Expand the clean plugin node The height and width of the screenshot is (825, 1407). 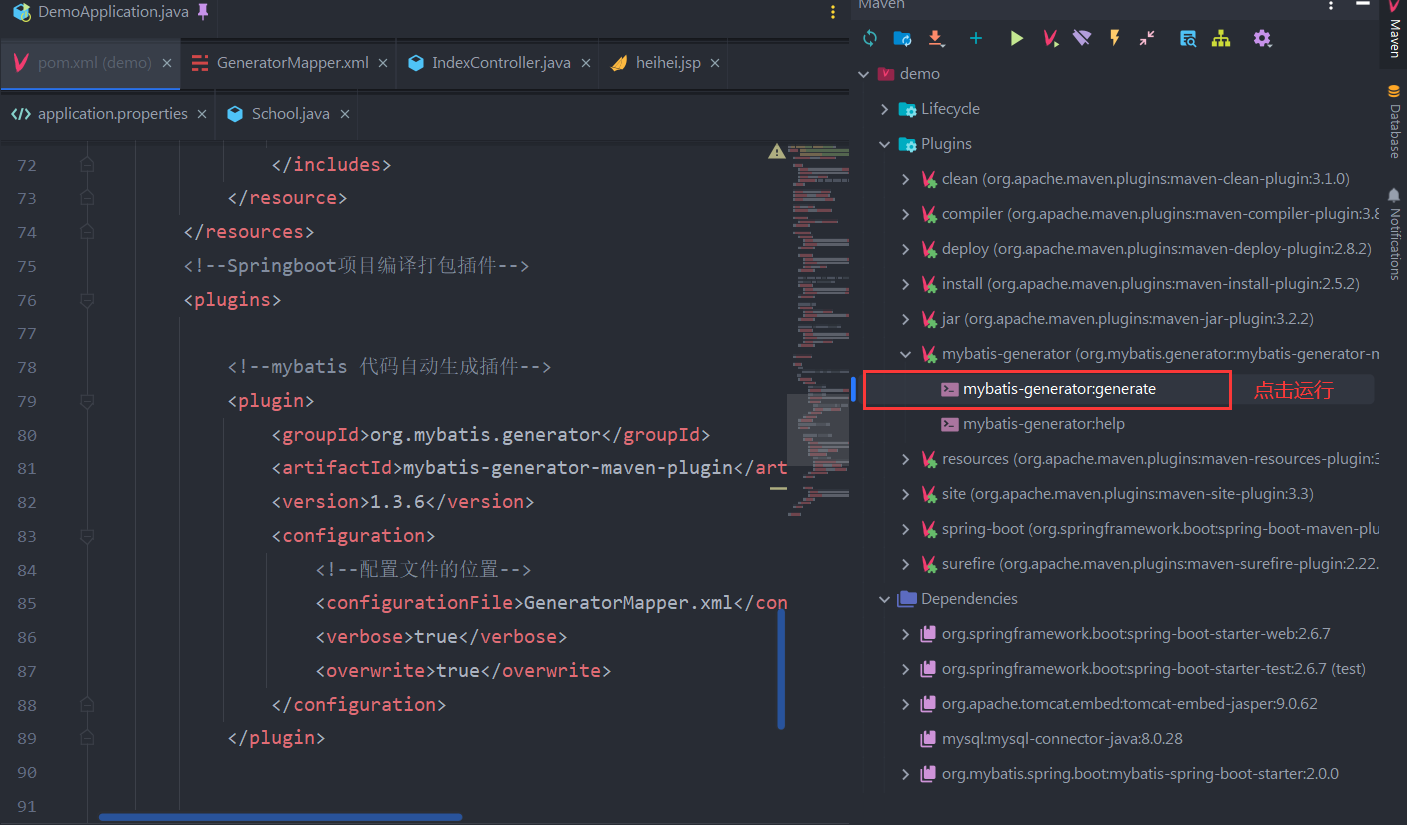[x=906, y=179]
